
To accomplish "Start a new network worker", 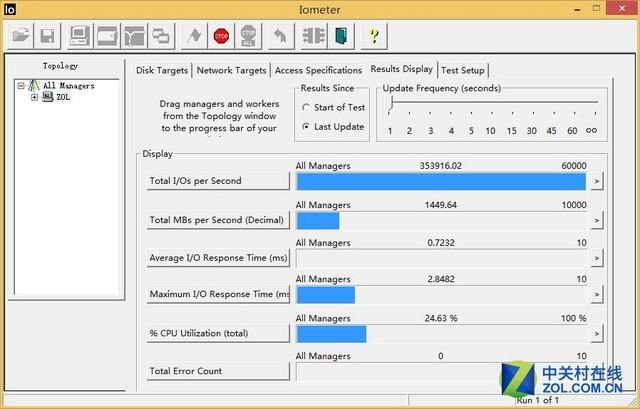I will click(134, 36).
